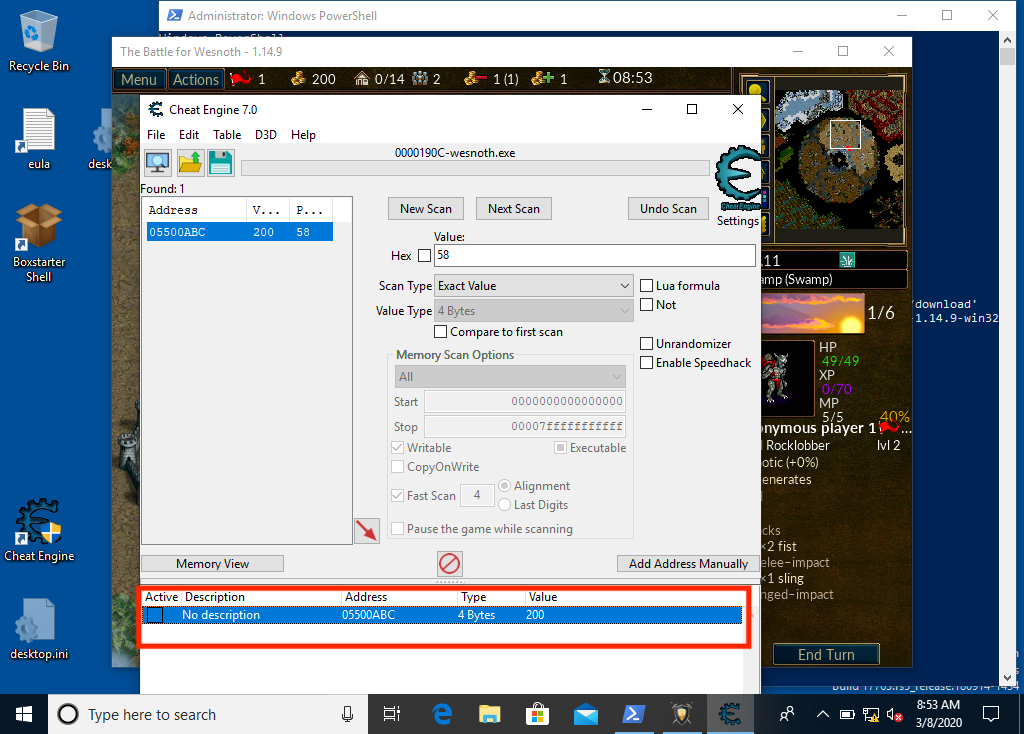This screenshot has width=1024, height=734.
Task: Launch the Cheat Engine desktop shortcut
Action: coord(39,530)
